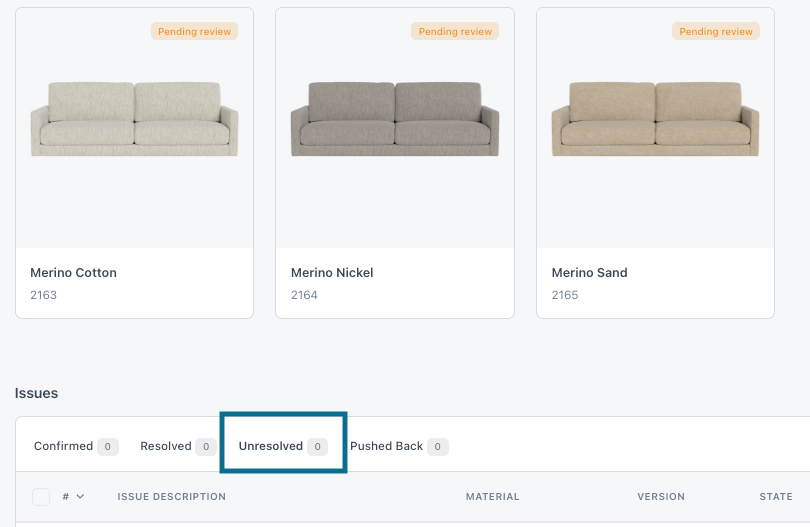Click Pending review badge on Merino Nickel
This screenshot has width=810, height=527.
click(x=455, y=32)
